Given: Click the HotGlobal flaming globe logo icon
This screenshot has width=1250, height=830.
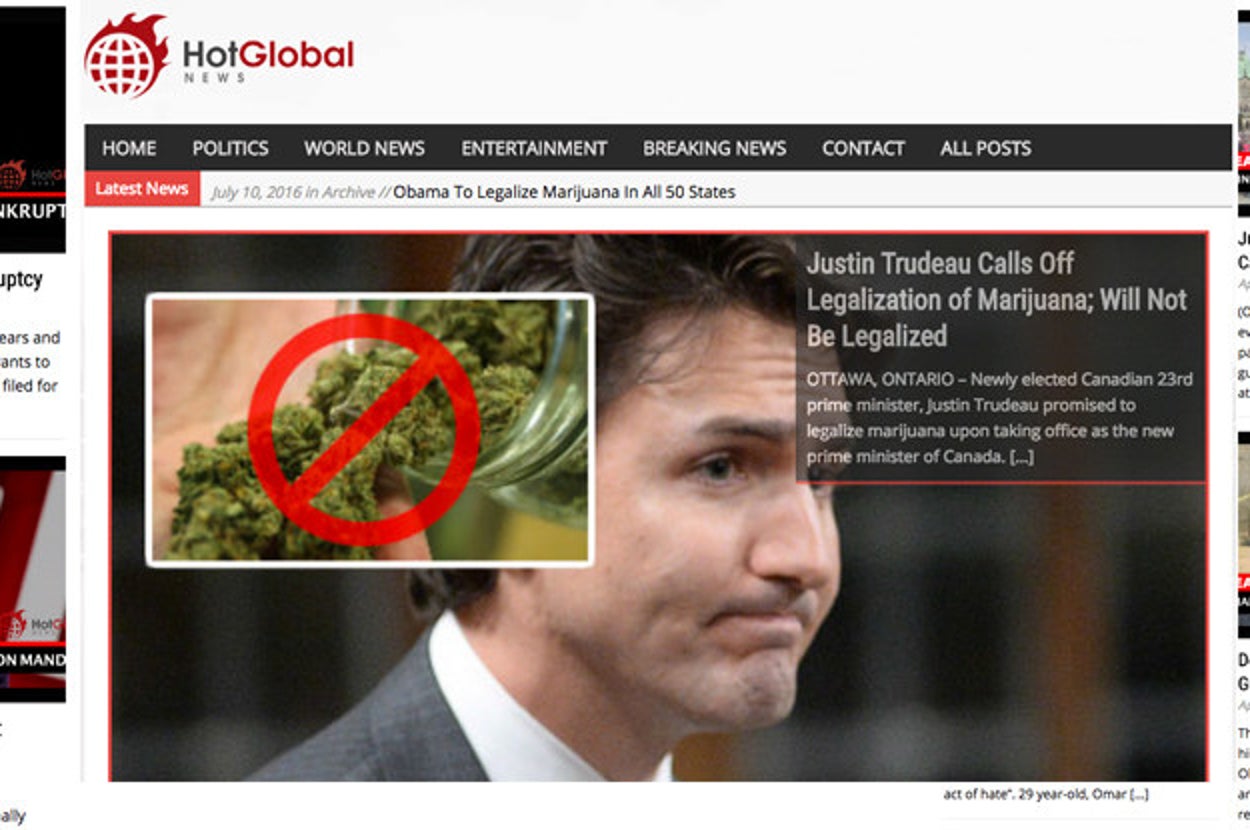Looking at the screenshot, I should point(126,56).
